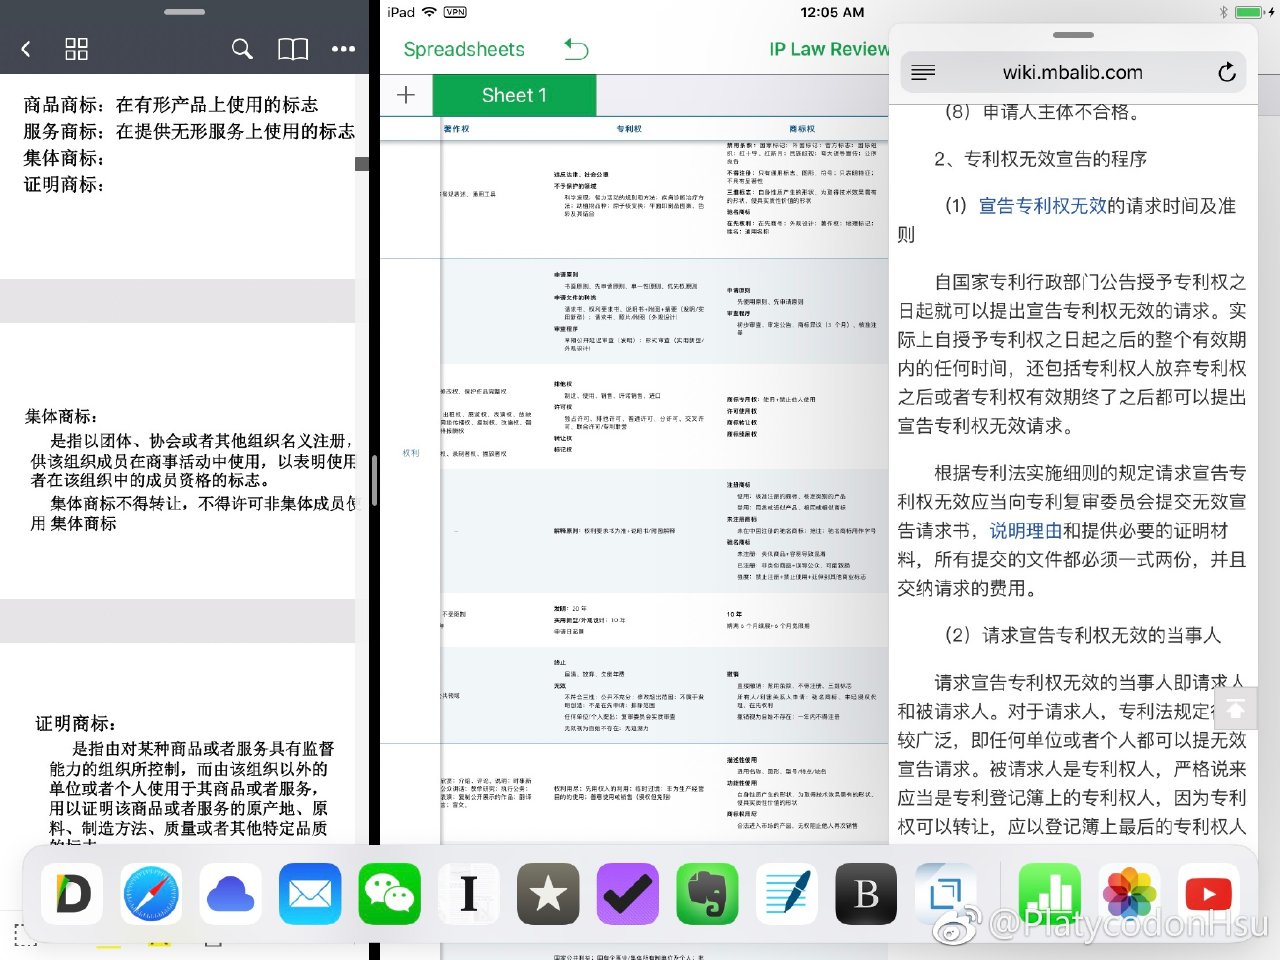
Task: Open the bookmarks book icon
Action: click(292, 49)
